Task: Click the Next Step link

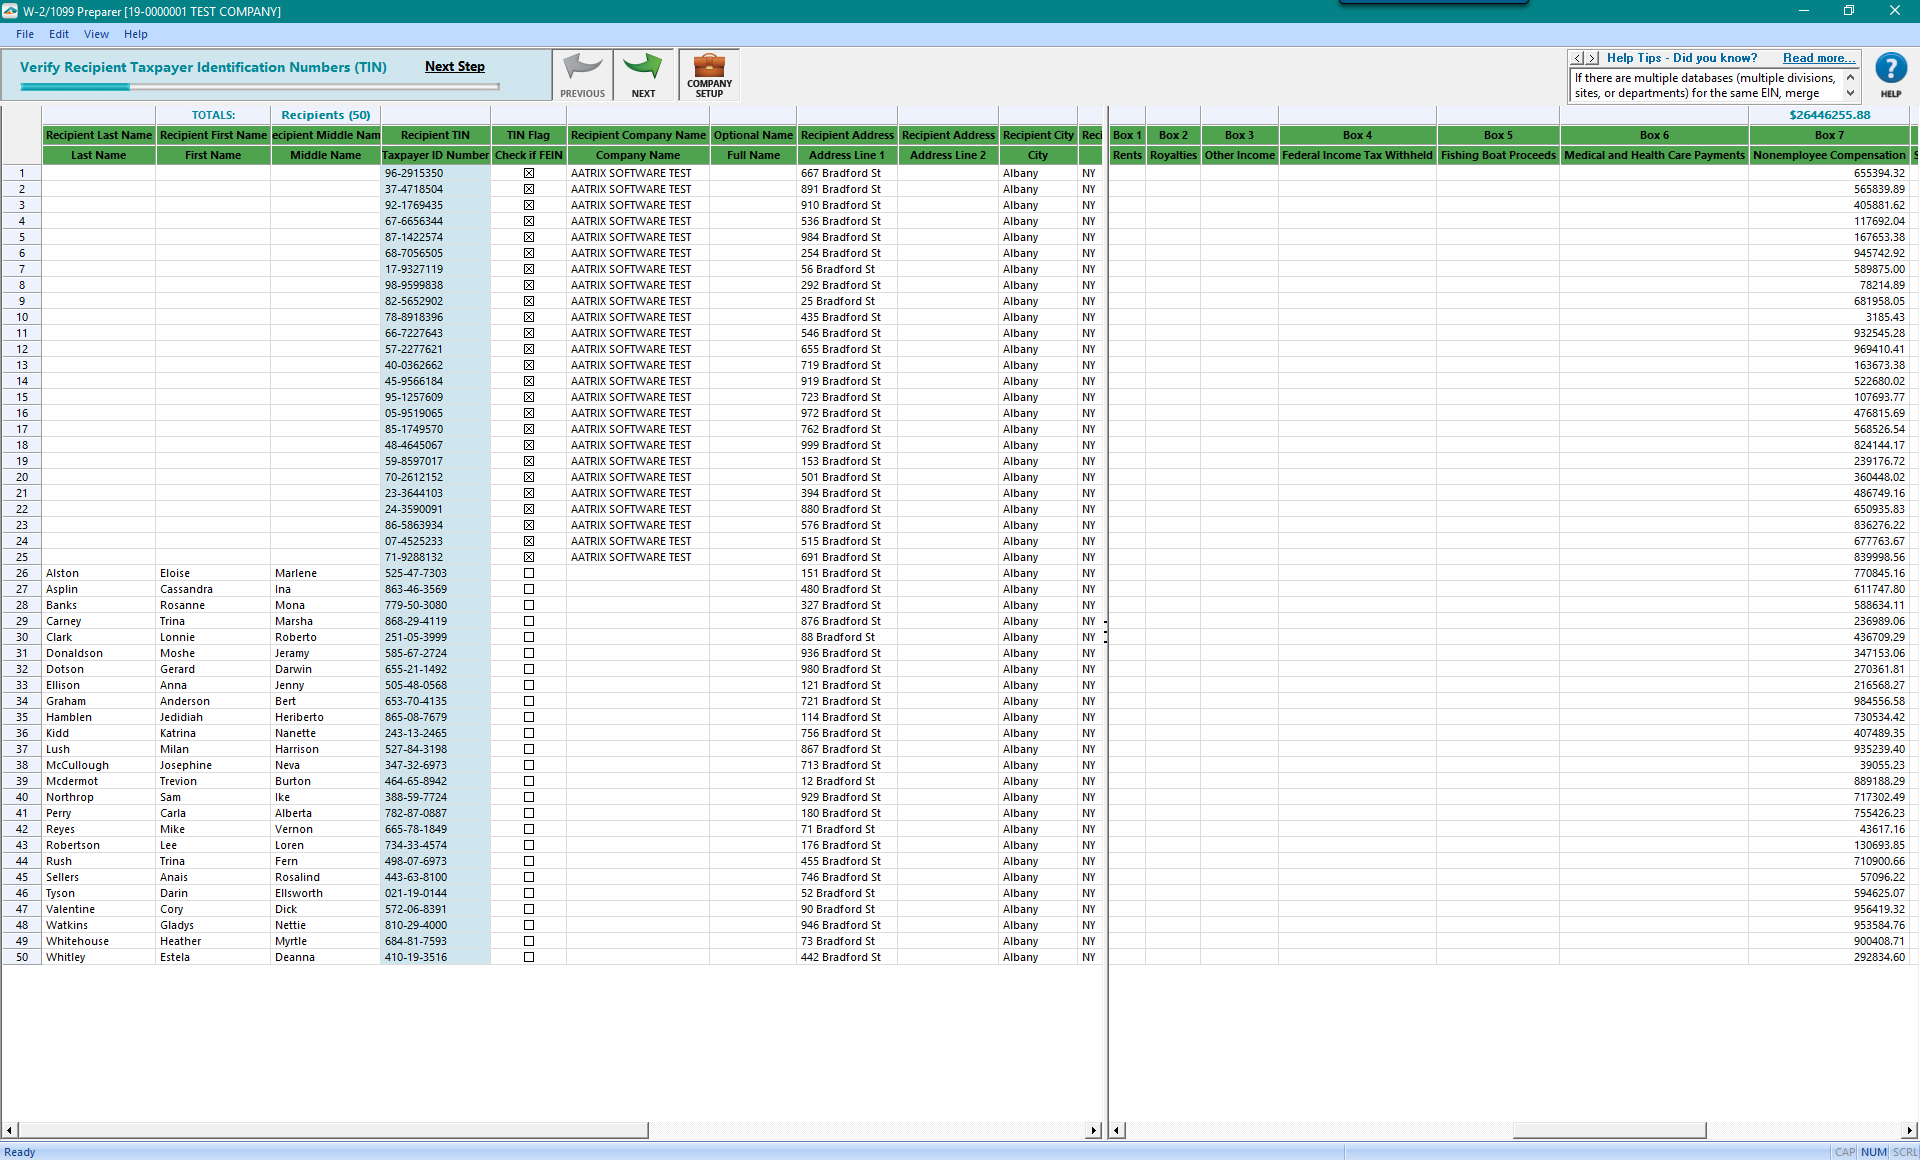Action: [454, 67]
